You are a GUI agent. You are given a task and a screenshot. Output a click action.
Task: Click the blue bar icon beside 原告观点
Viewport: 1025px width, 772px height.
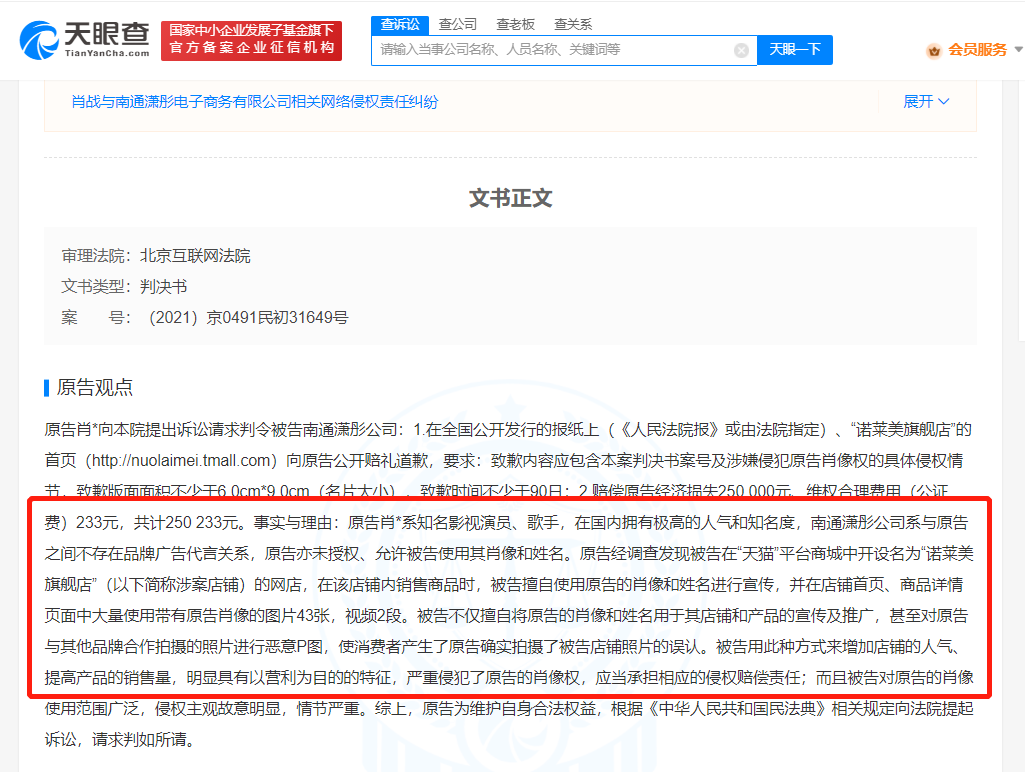click(46, 388)
